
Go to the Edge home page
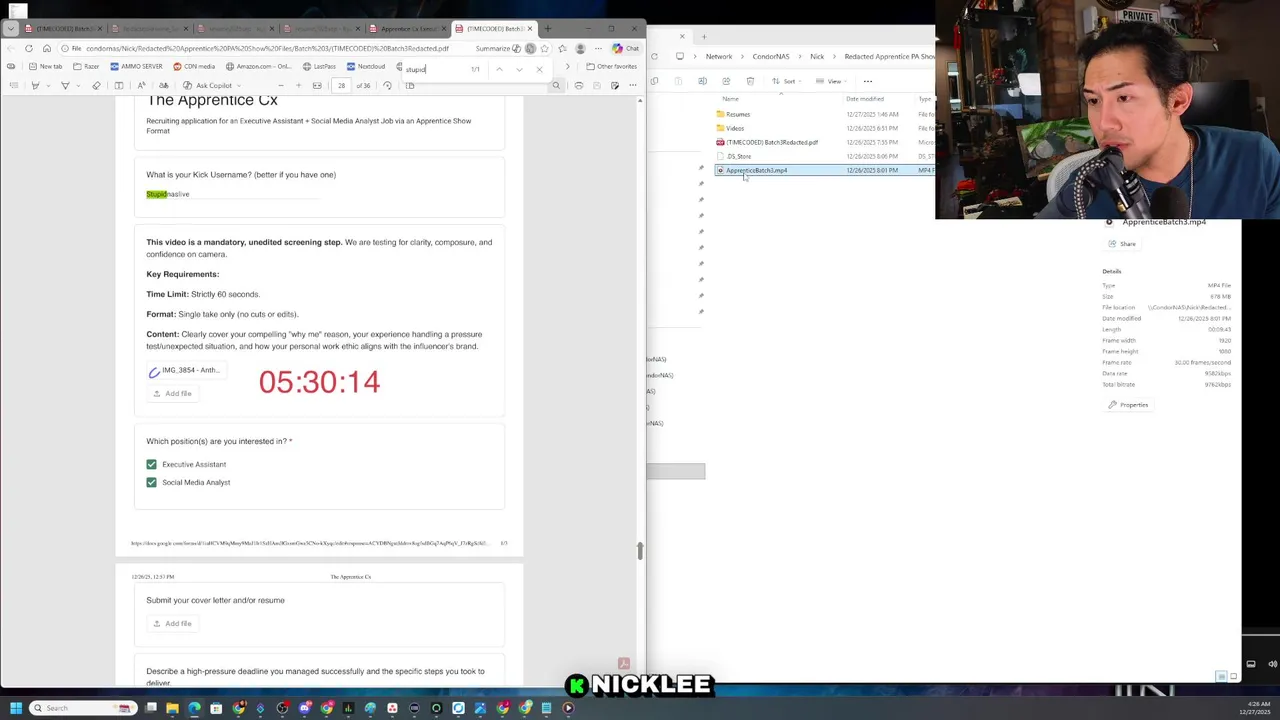(x=46, y=48)
